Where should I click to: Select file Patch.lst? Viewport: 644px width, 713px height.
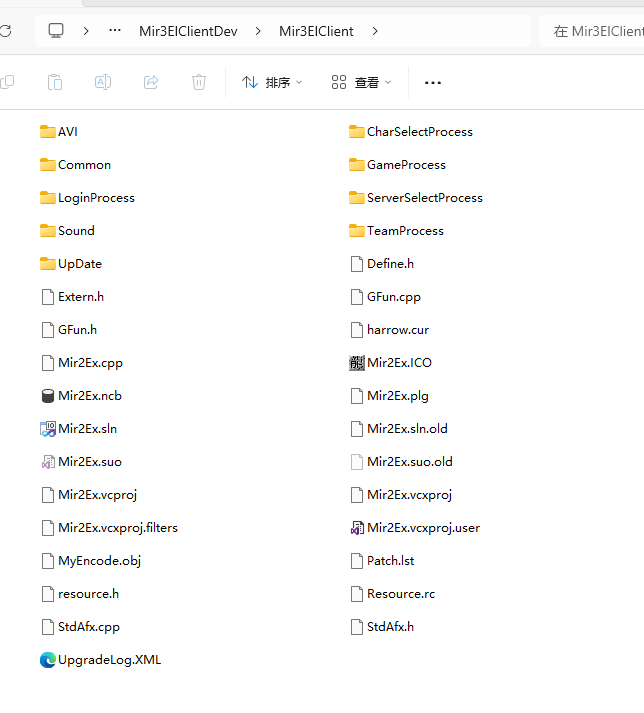click(x=382, y=561)
